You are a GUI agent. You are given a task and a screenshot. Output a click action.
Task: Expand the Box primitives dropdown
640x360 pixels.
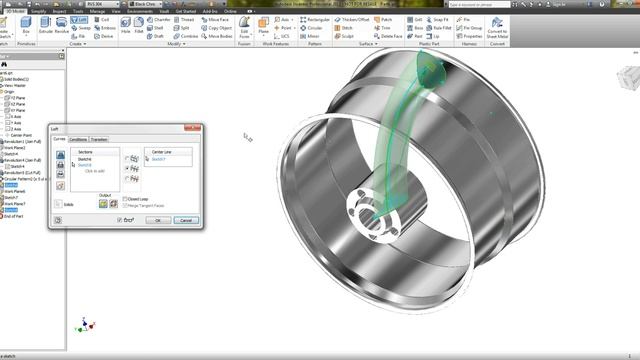[x=26, y=36]
